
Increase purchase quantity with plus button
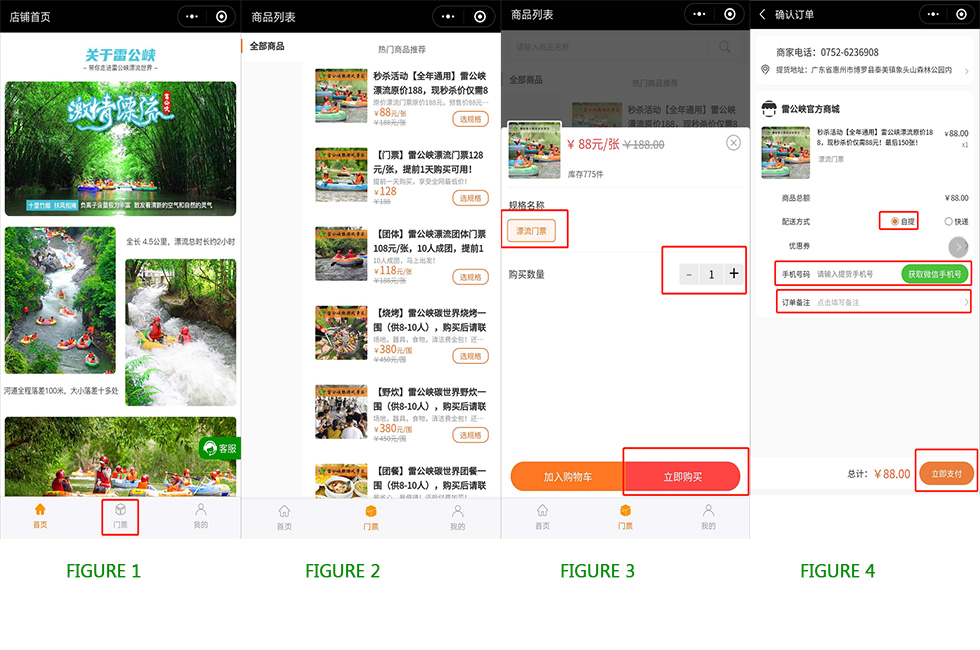click(x=734, y=274)
